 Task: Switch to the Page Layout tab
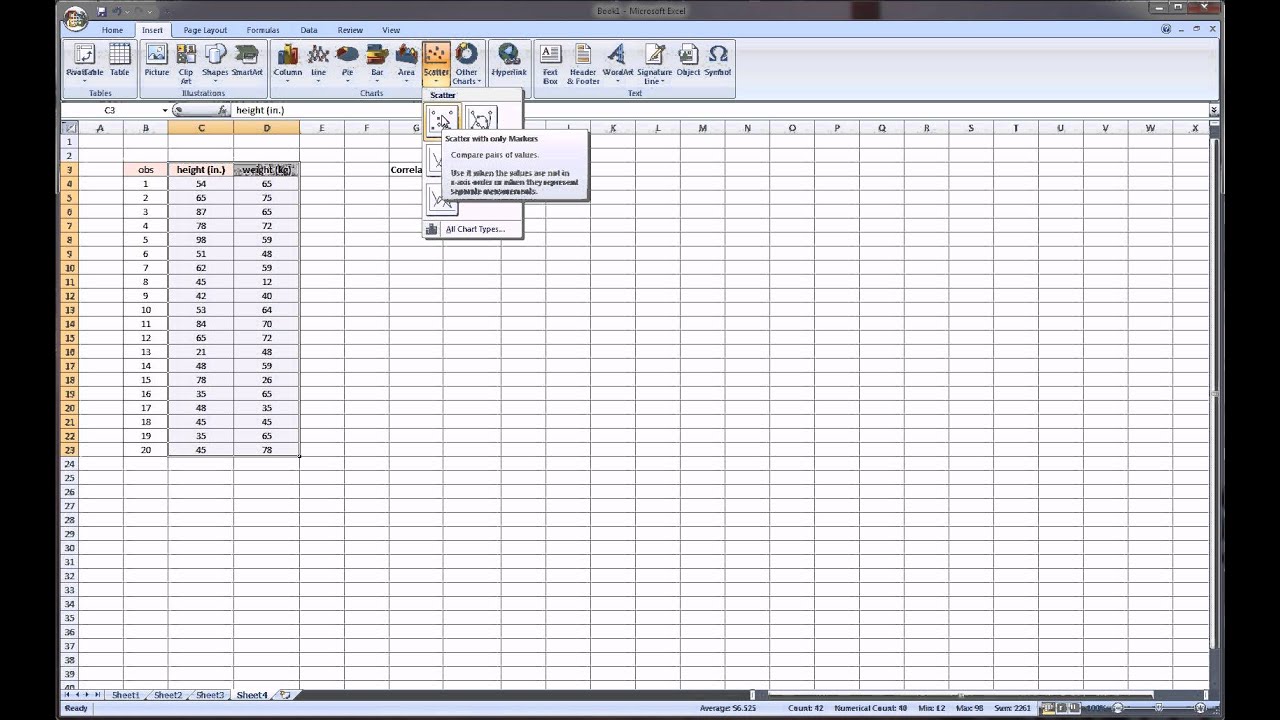(x=205, y=30)
